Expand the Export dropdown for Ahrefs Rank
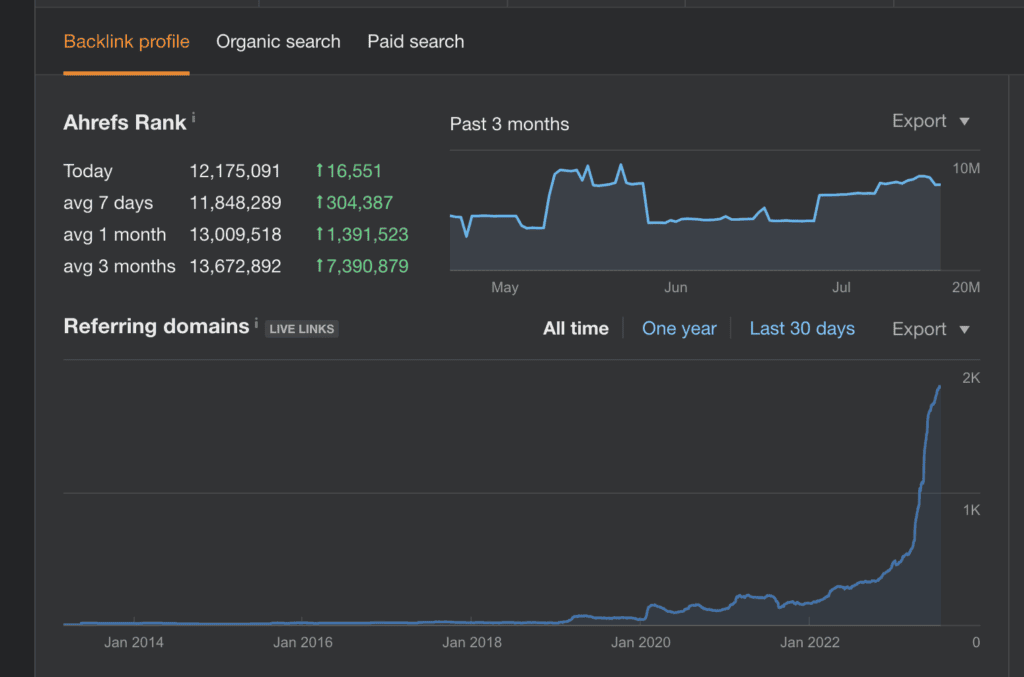The image size is (1024, 677). point(931,121)
